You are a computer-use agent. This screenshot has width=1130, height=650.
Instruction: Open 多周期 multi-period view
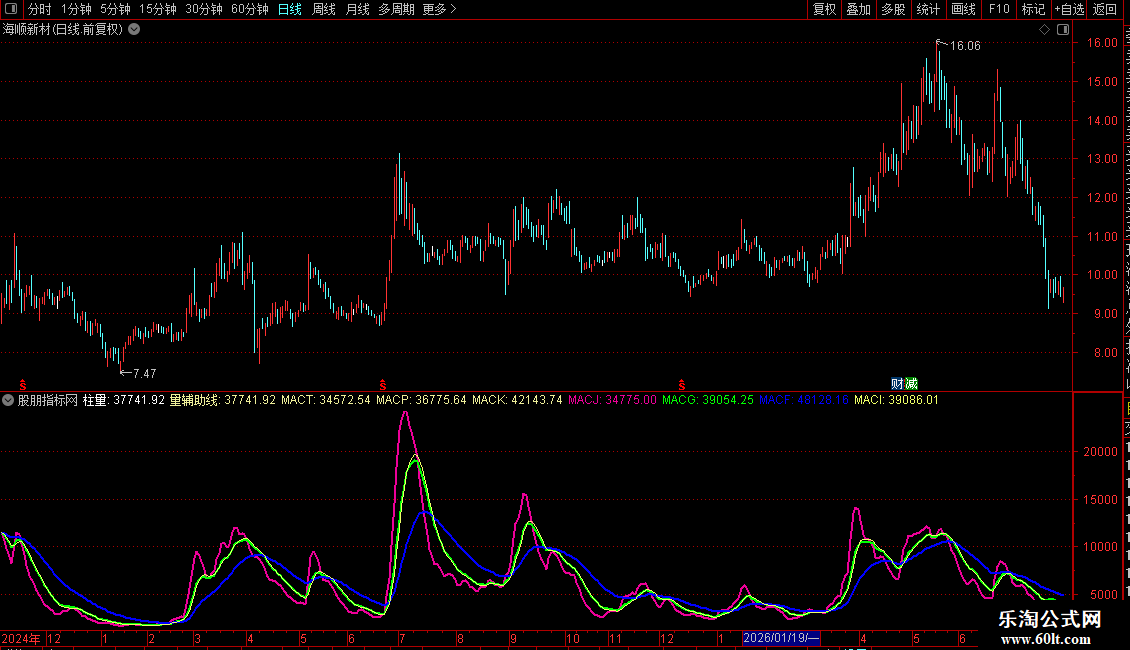click(396, 9)
